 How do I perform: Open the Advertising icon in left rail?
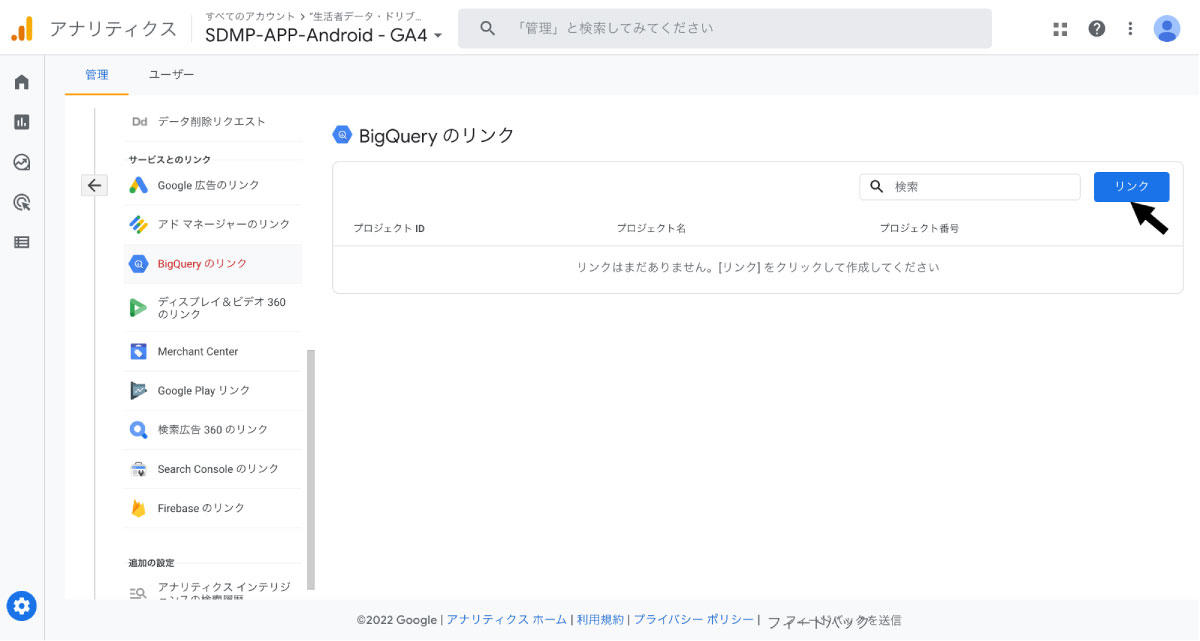[21, 202]
